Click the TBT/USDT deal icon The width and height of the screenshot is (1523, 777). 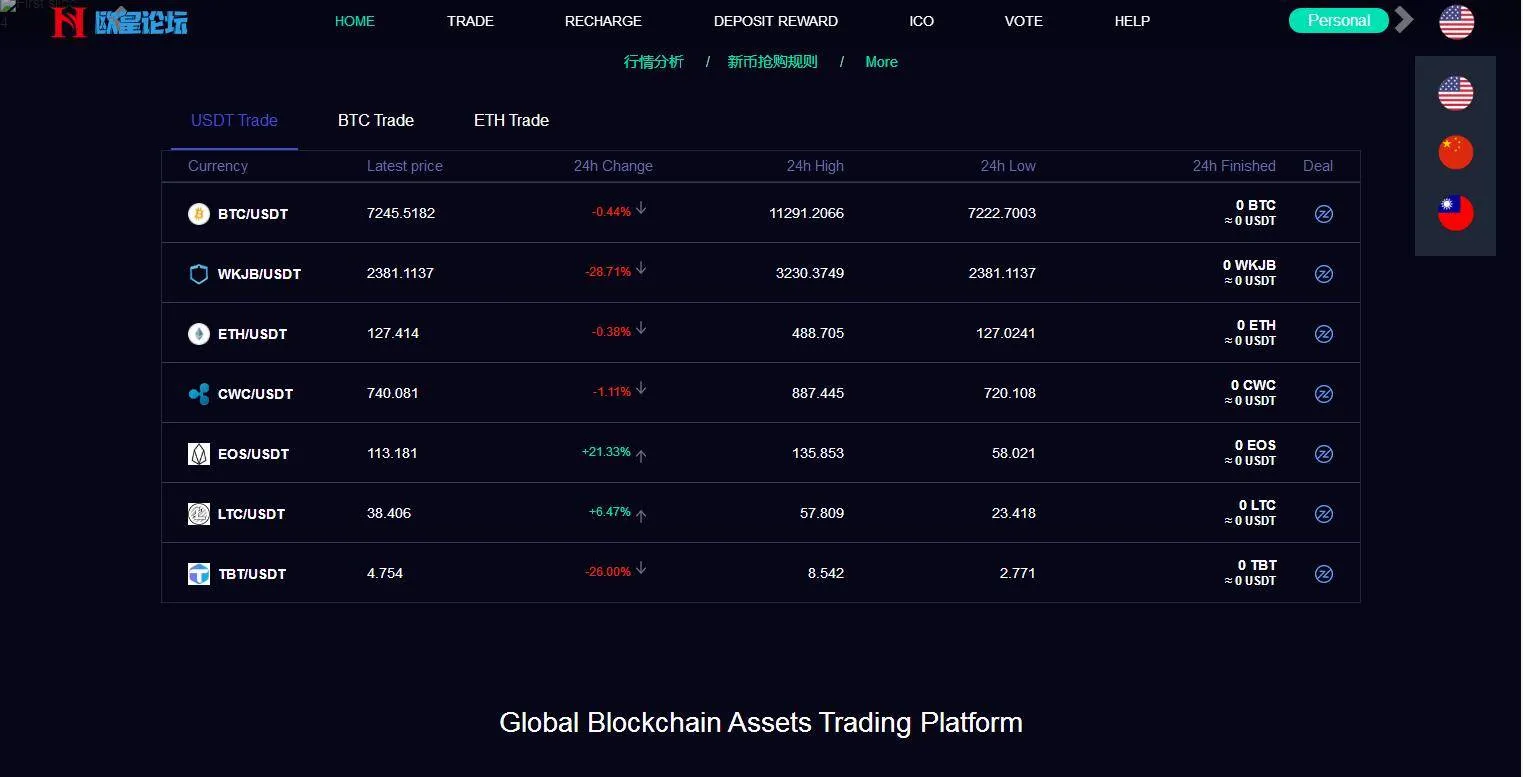(x=1323, y=574)
